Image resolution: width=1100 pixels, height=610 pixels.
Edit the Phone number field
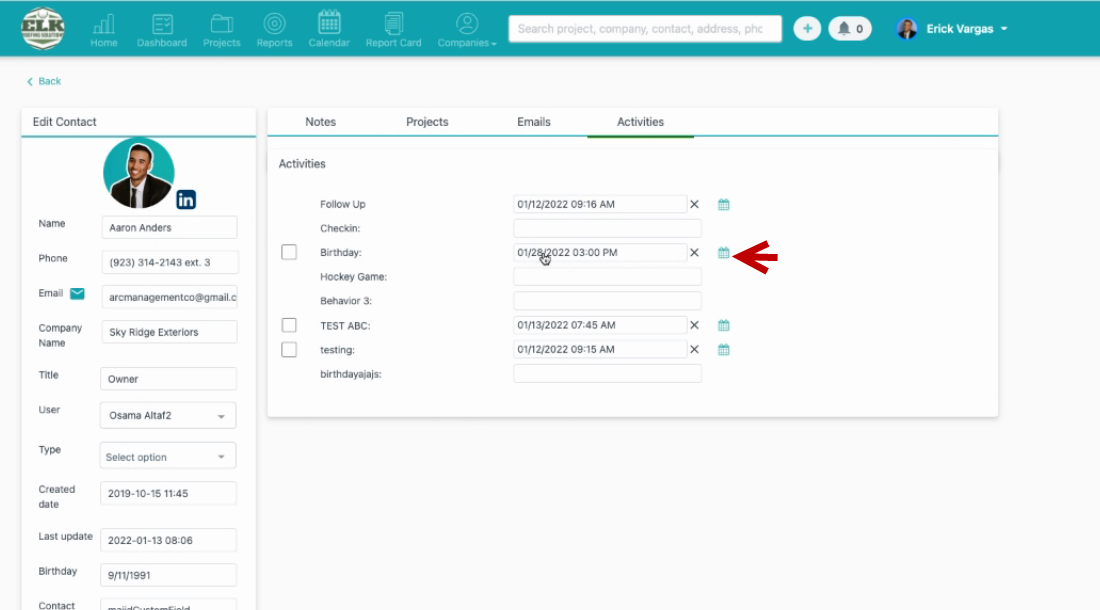[170, 262]
